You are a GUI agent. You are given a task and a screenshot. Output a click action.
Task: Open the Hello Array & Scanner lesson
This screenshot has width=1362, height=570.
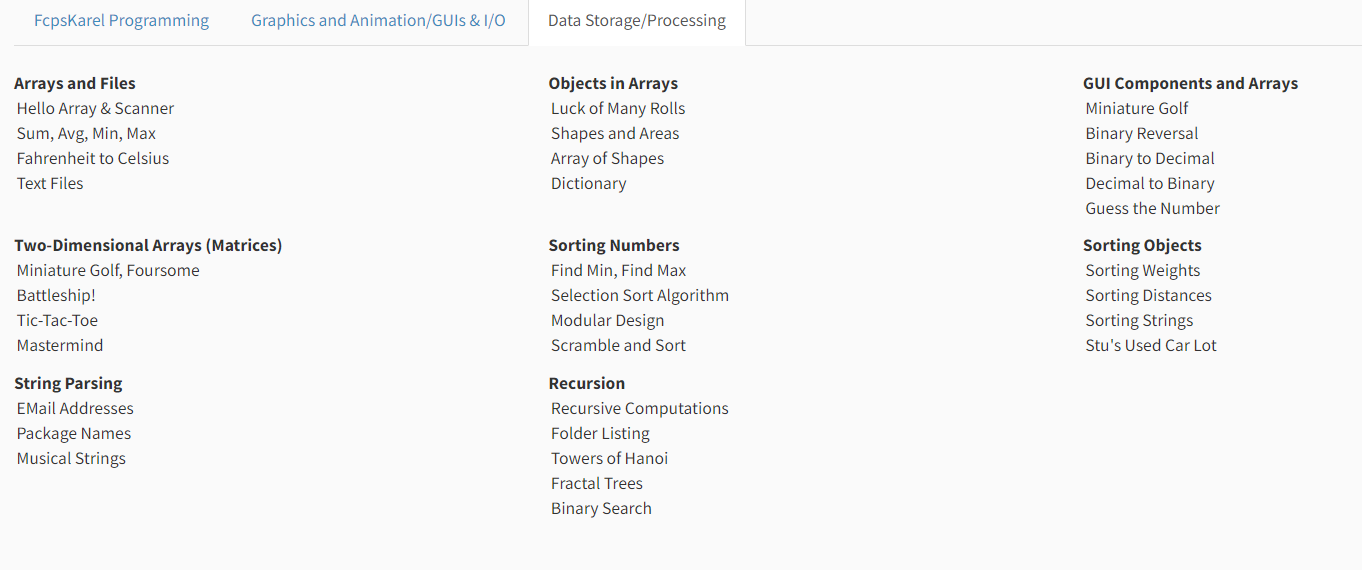[x=95, y=108]
